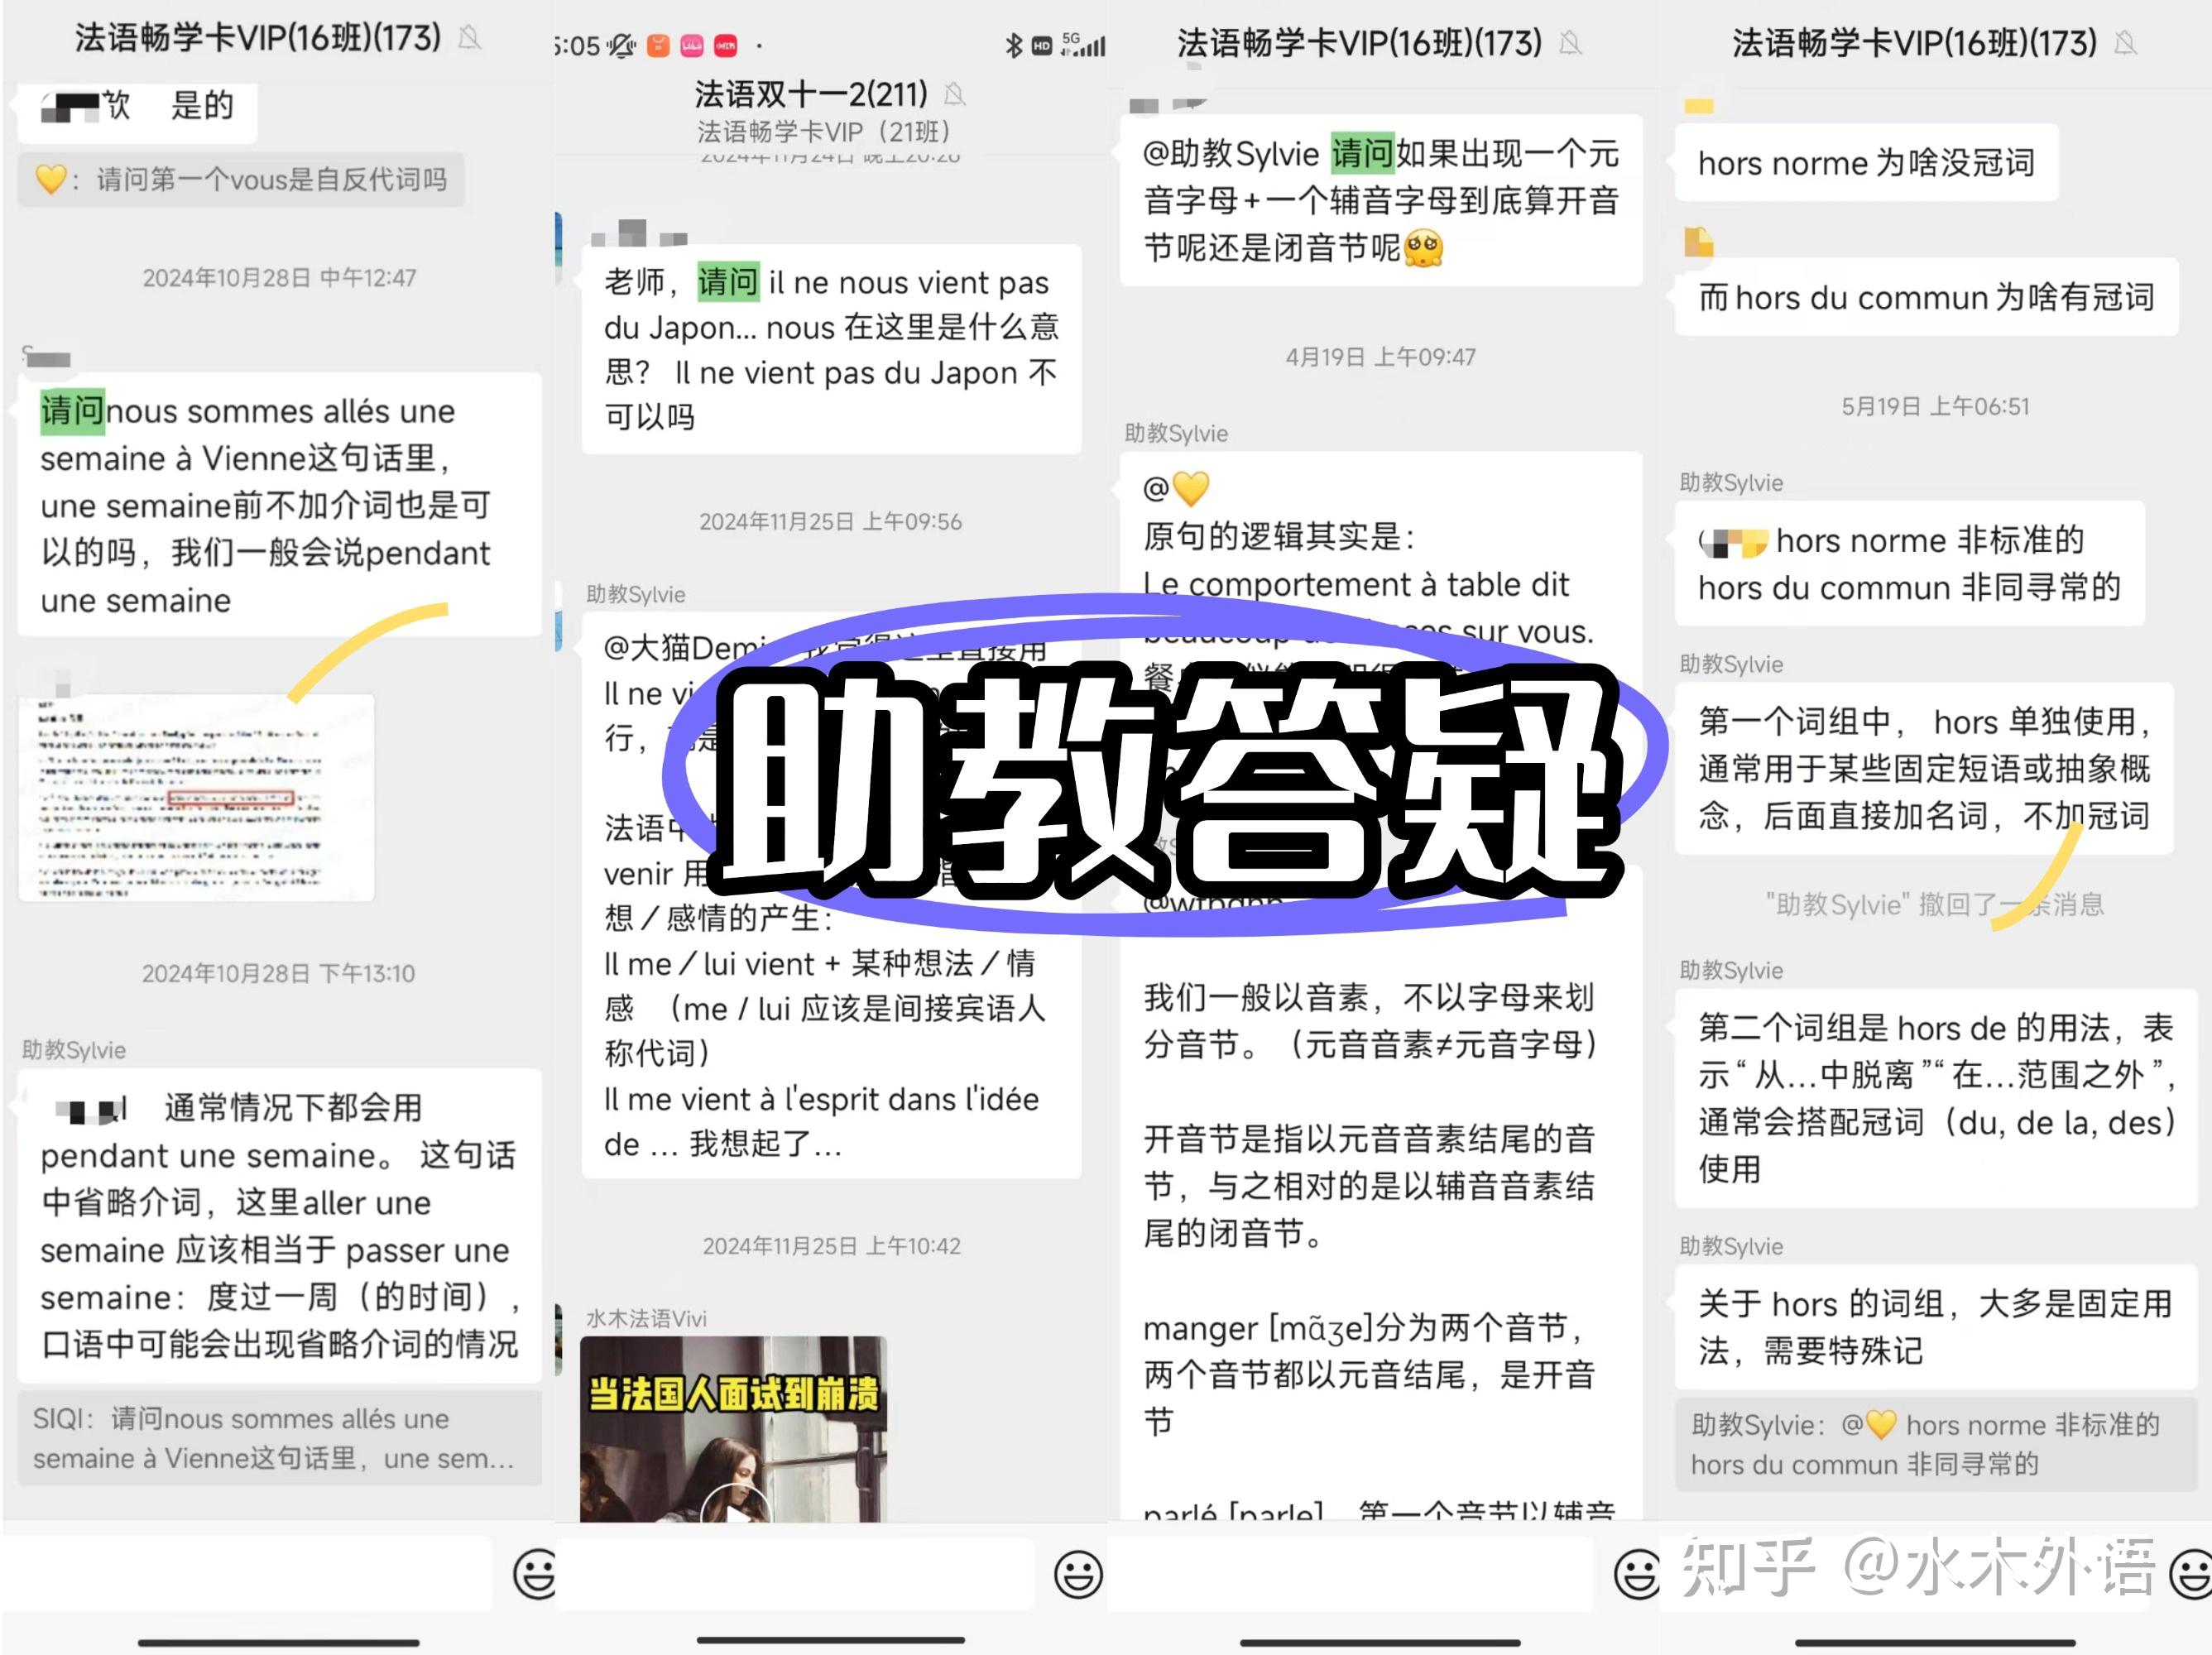Tap the yellow heart emoji after '@' in Sylvie's reply

(x=1190, y=489)
